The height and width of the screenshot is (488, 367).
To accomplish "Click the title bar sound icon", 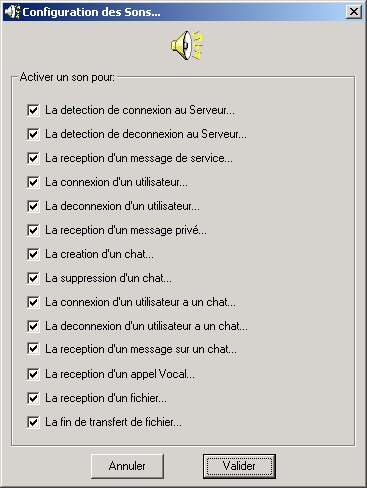I will (x=12, y=12).
